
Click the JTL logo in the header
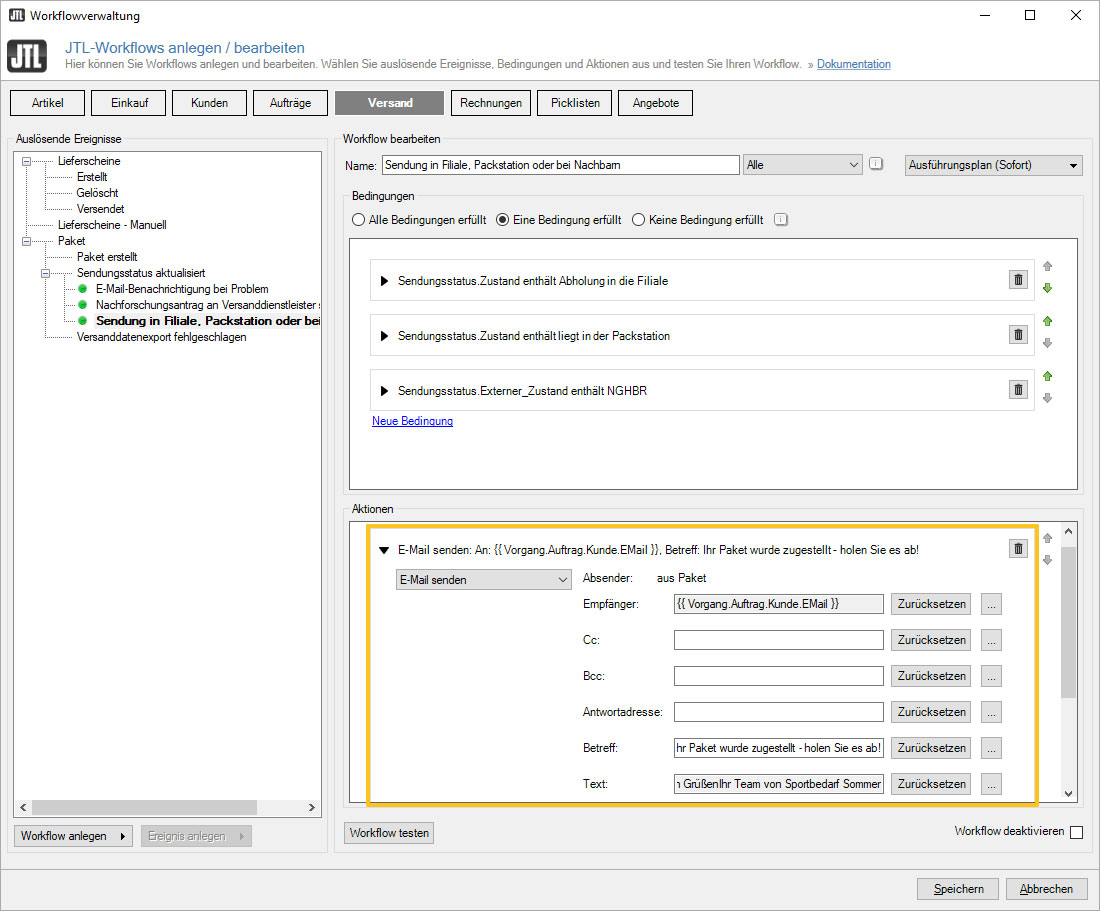click(x=26, y=56)
